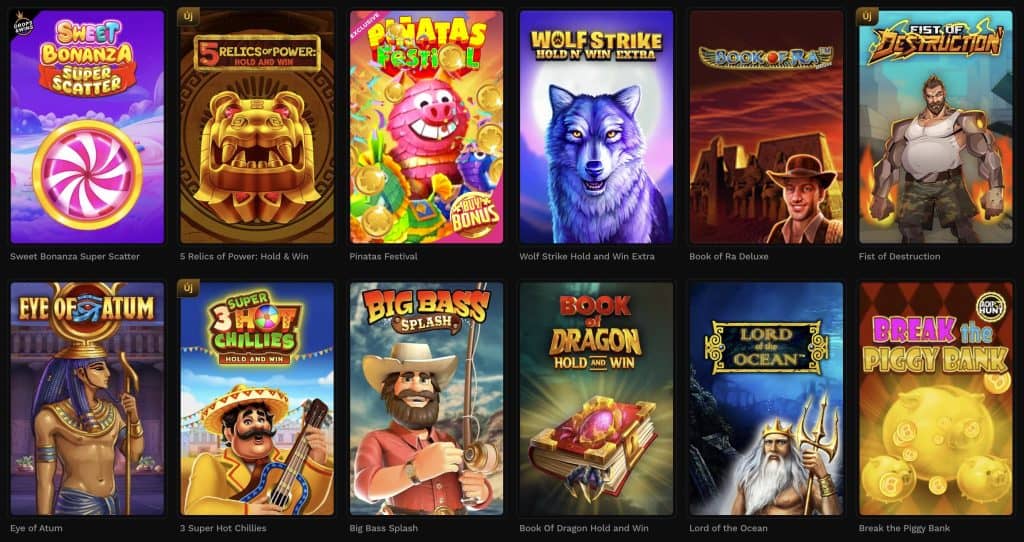The image size is (1024, 542).
Task: Open the Lord of the Ocean thumbnail
Action: click(766, 398)
